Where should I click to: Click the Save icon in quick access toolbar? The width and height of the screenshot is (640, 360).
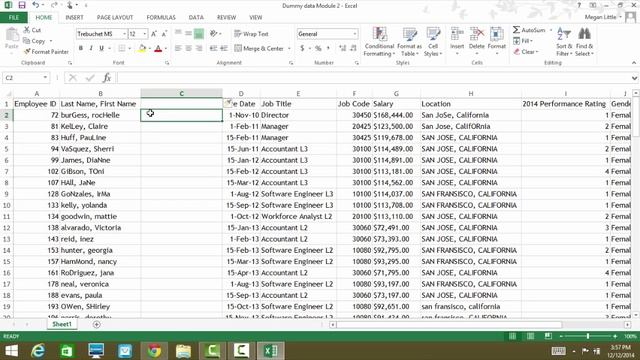click(x=22, y=5)
